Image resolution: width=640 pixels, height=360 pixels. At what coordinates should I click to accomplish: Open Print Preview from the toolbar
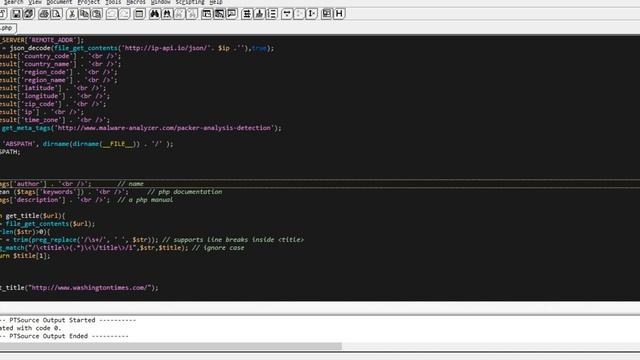click(x=56, y=14)
